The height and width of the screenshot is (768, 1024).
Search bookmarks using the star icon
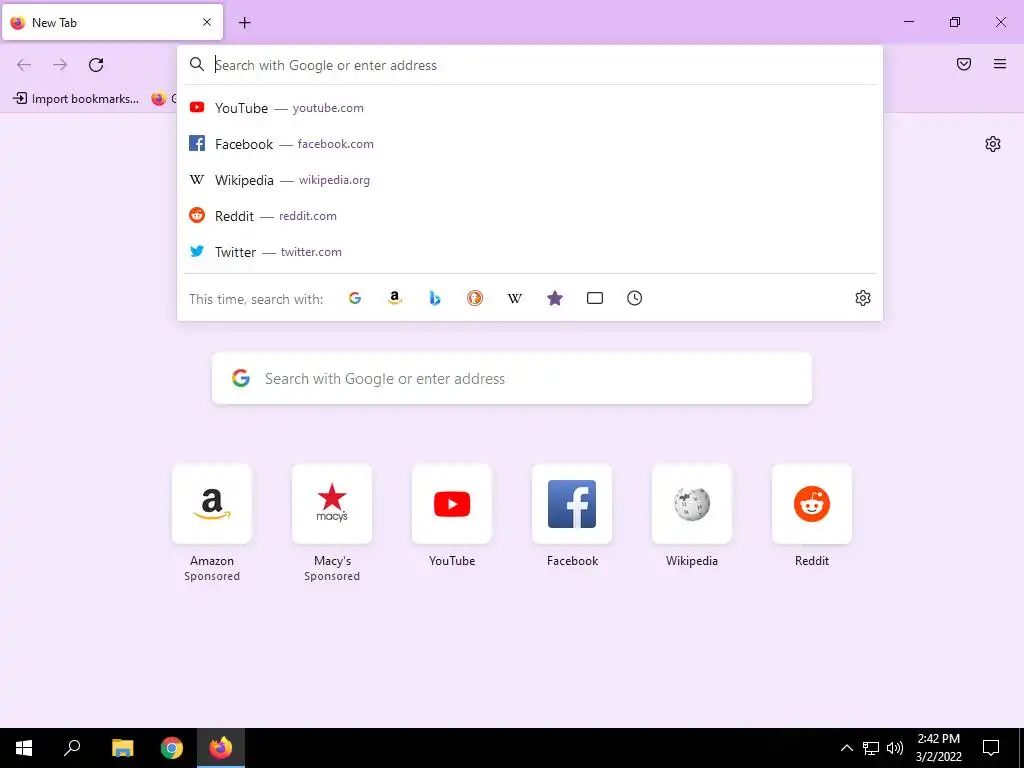pos(554,298)
